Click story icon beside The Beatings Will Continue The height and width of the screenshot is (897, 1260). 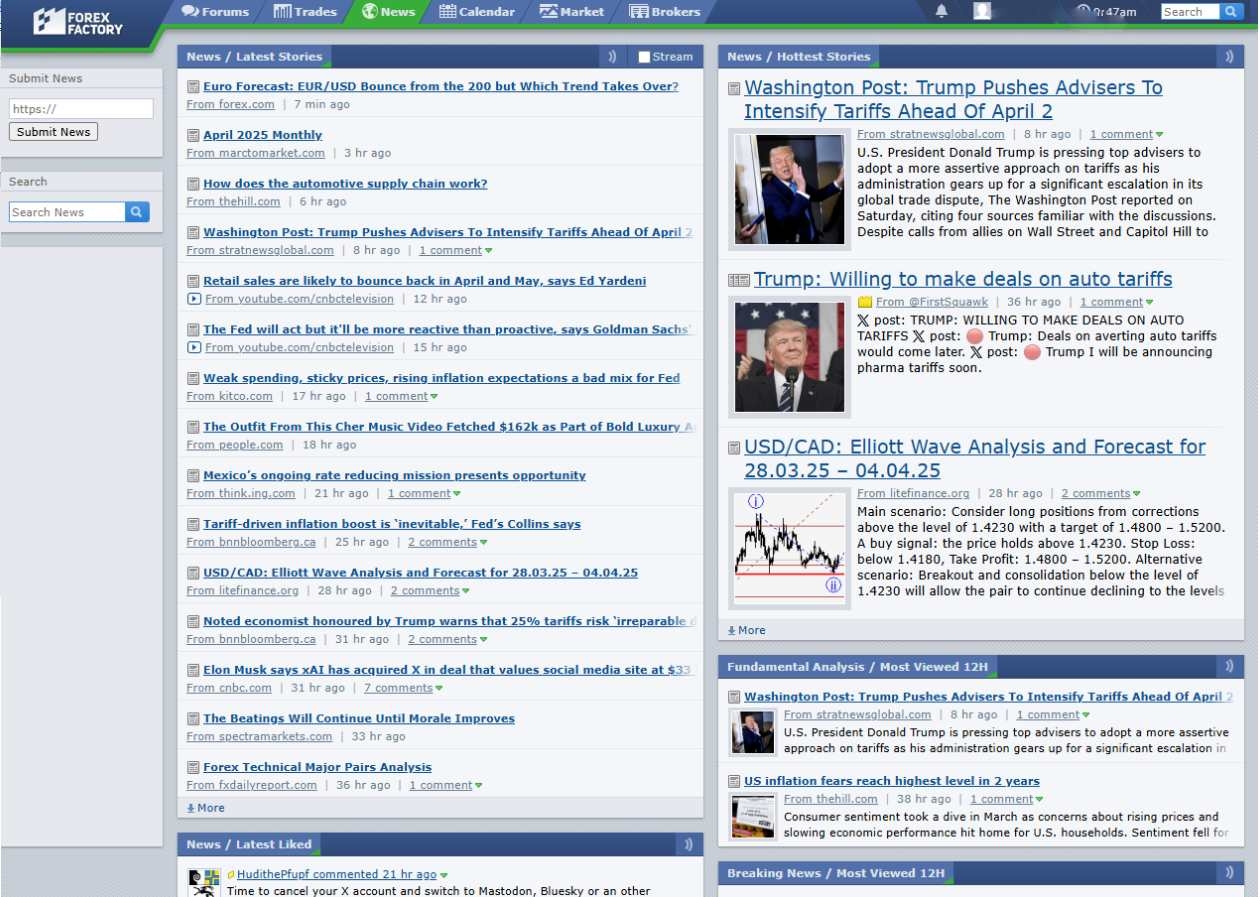[194, 719]
